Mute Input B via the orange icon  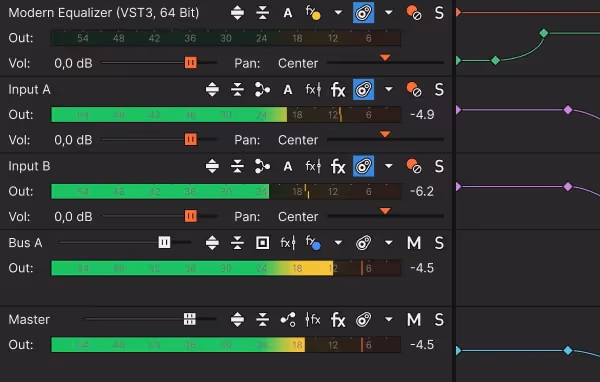(414, 166)
